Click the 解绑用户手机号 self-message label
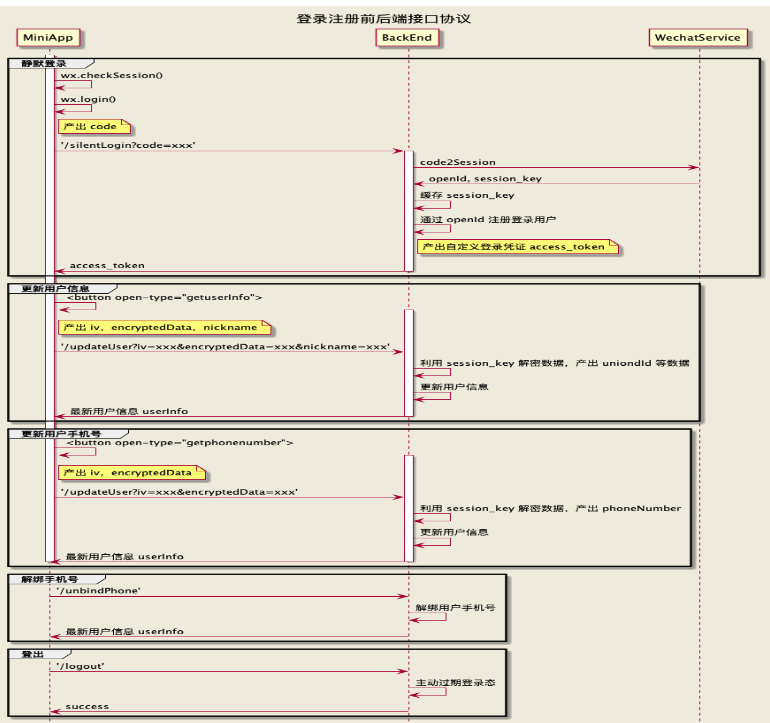Image resolution: width=770 pixels, height=723 pixels. click(455, 608)
